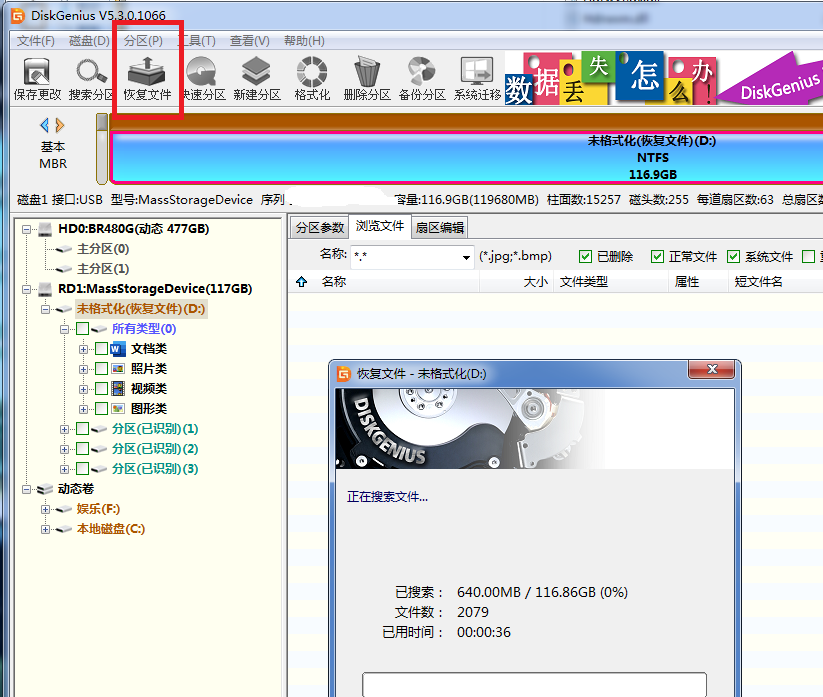Select the 未格式化(恢复文件)(D:) tree item
823x697 pixels.
click(141, 309)
